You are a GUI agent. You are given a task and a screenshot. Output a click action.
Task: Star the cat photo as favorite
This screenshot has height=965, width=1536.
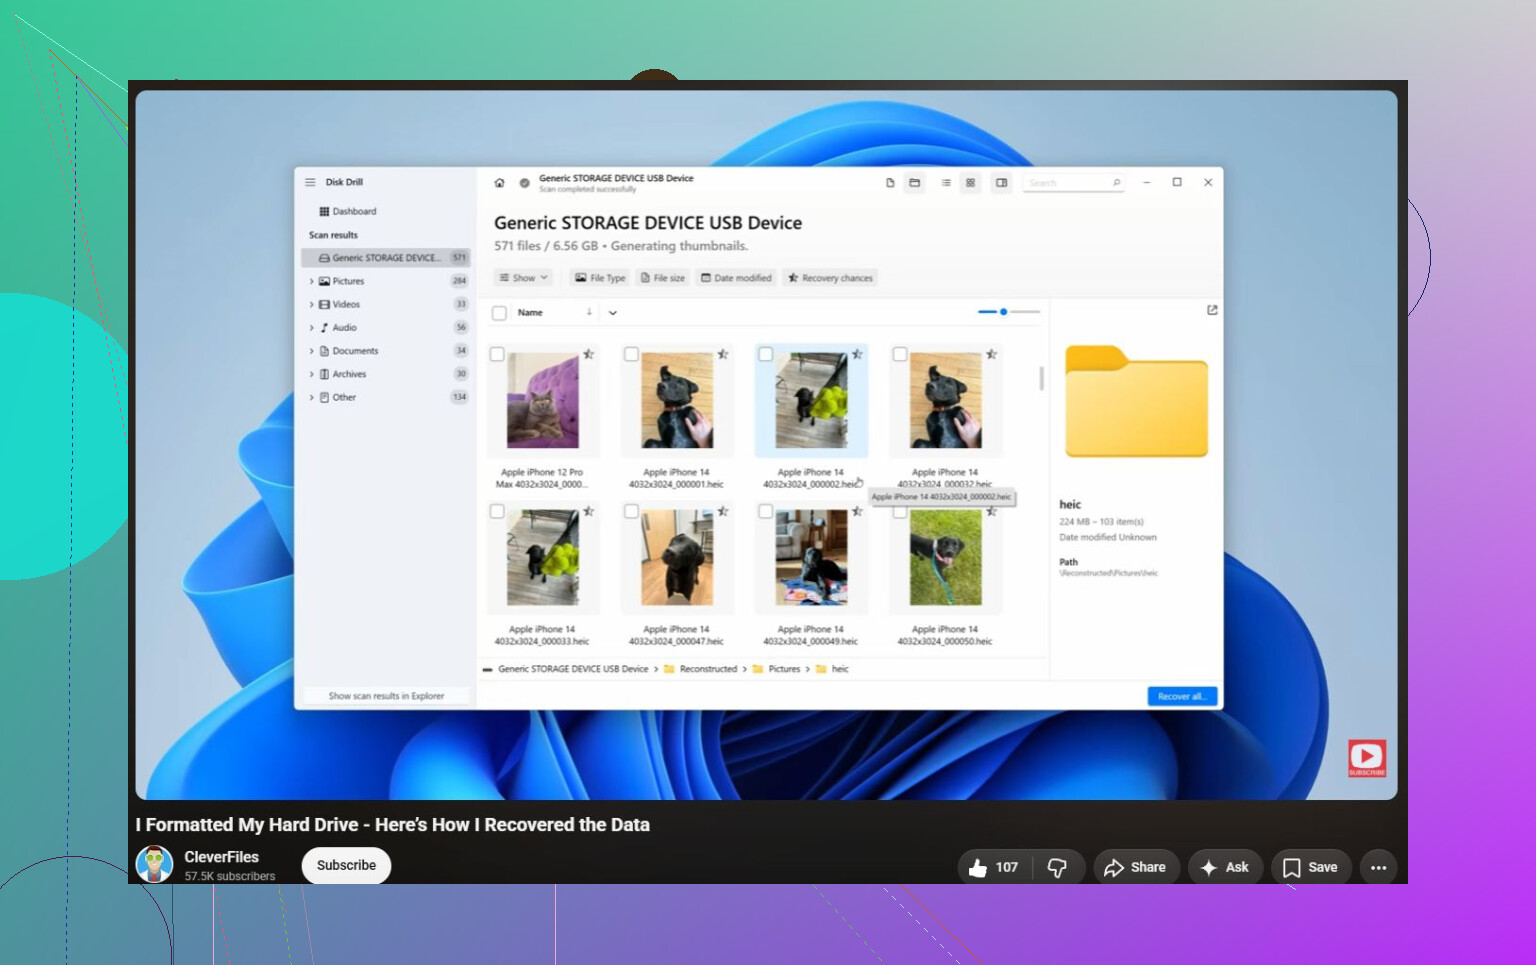589,354
